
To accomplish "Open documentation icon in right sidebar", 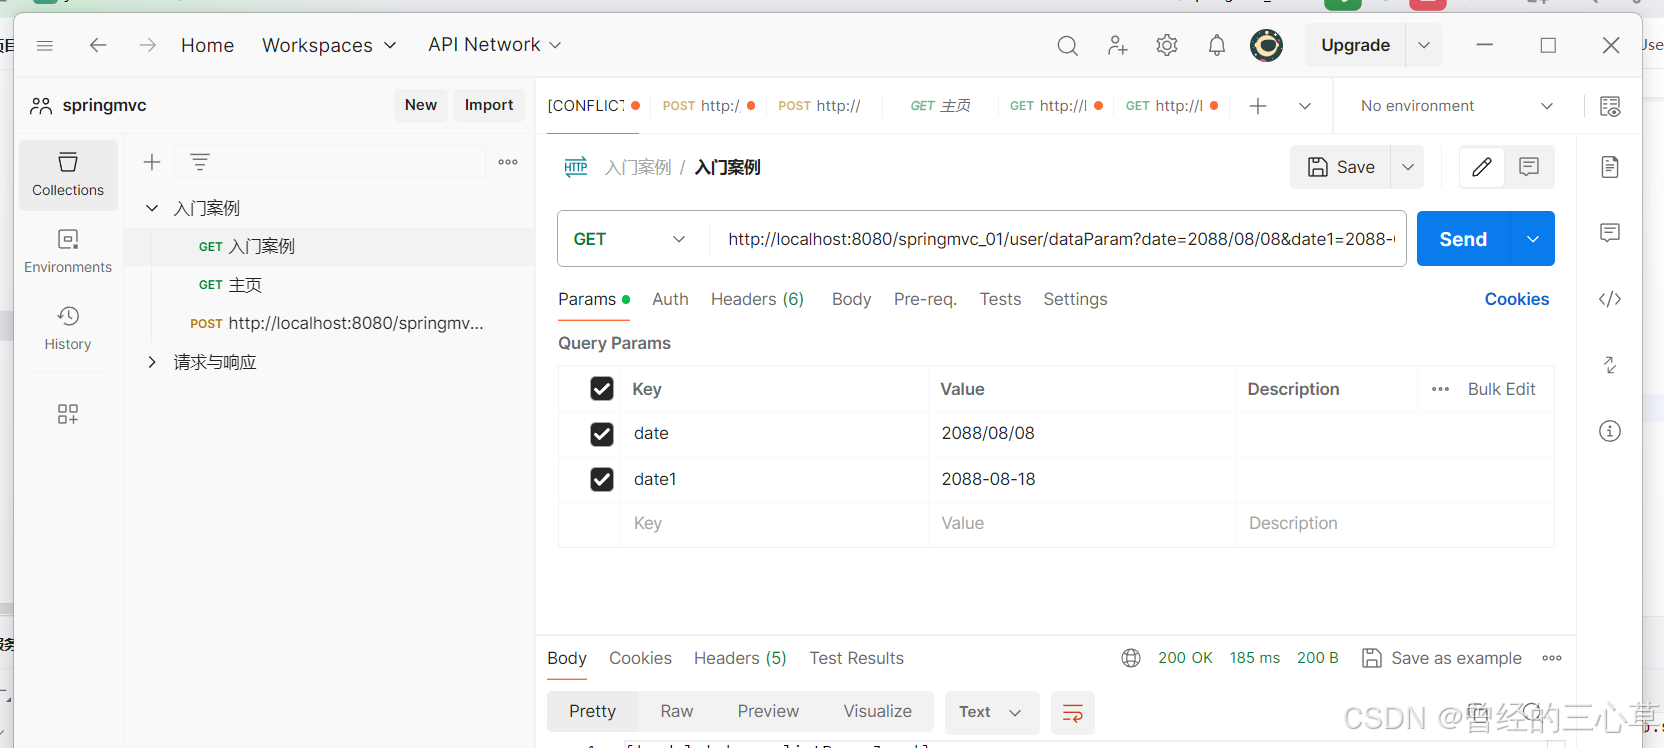I will [x=1610, y=167].
